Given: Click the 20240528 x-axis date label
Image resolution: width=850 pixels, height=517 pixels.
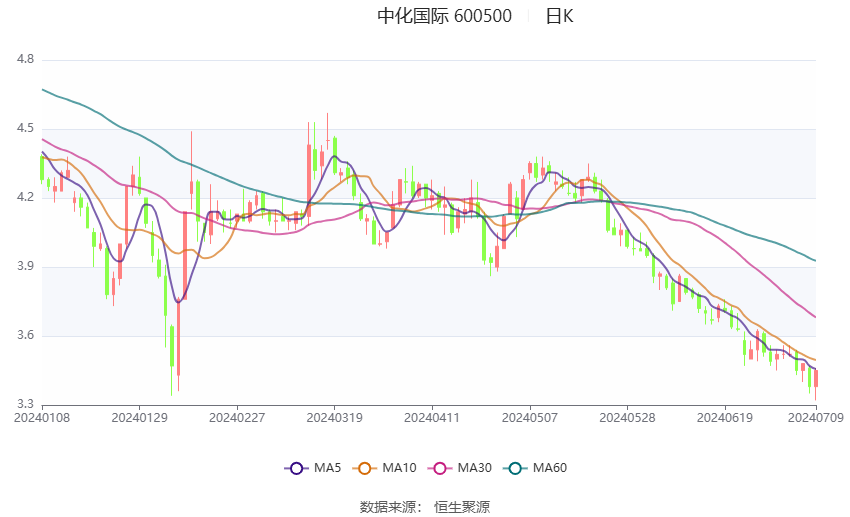Looking at the screenshot, I should point(627,418).
